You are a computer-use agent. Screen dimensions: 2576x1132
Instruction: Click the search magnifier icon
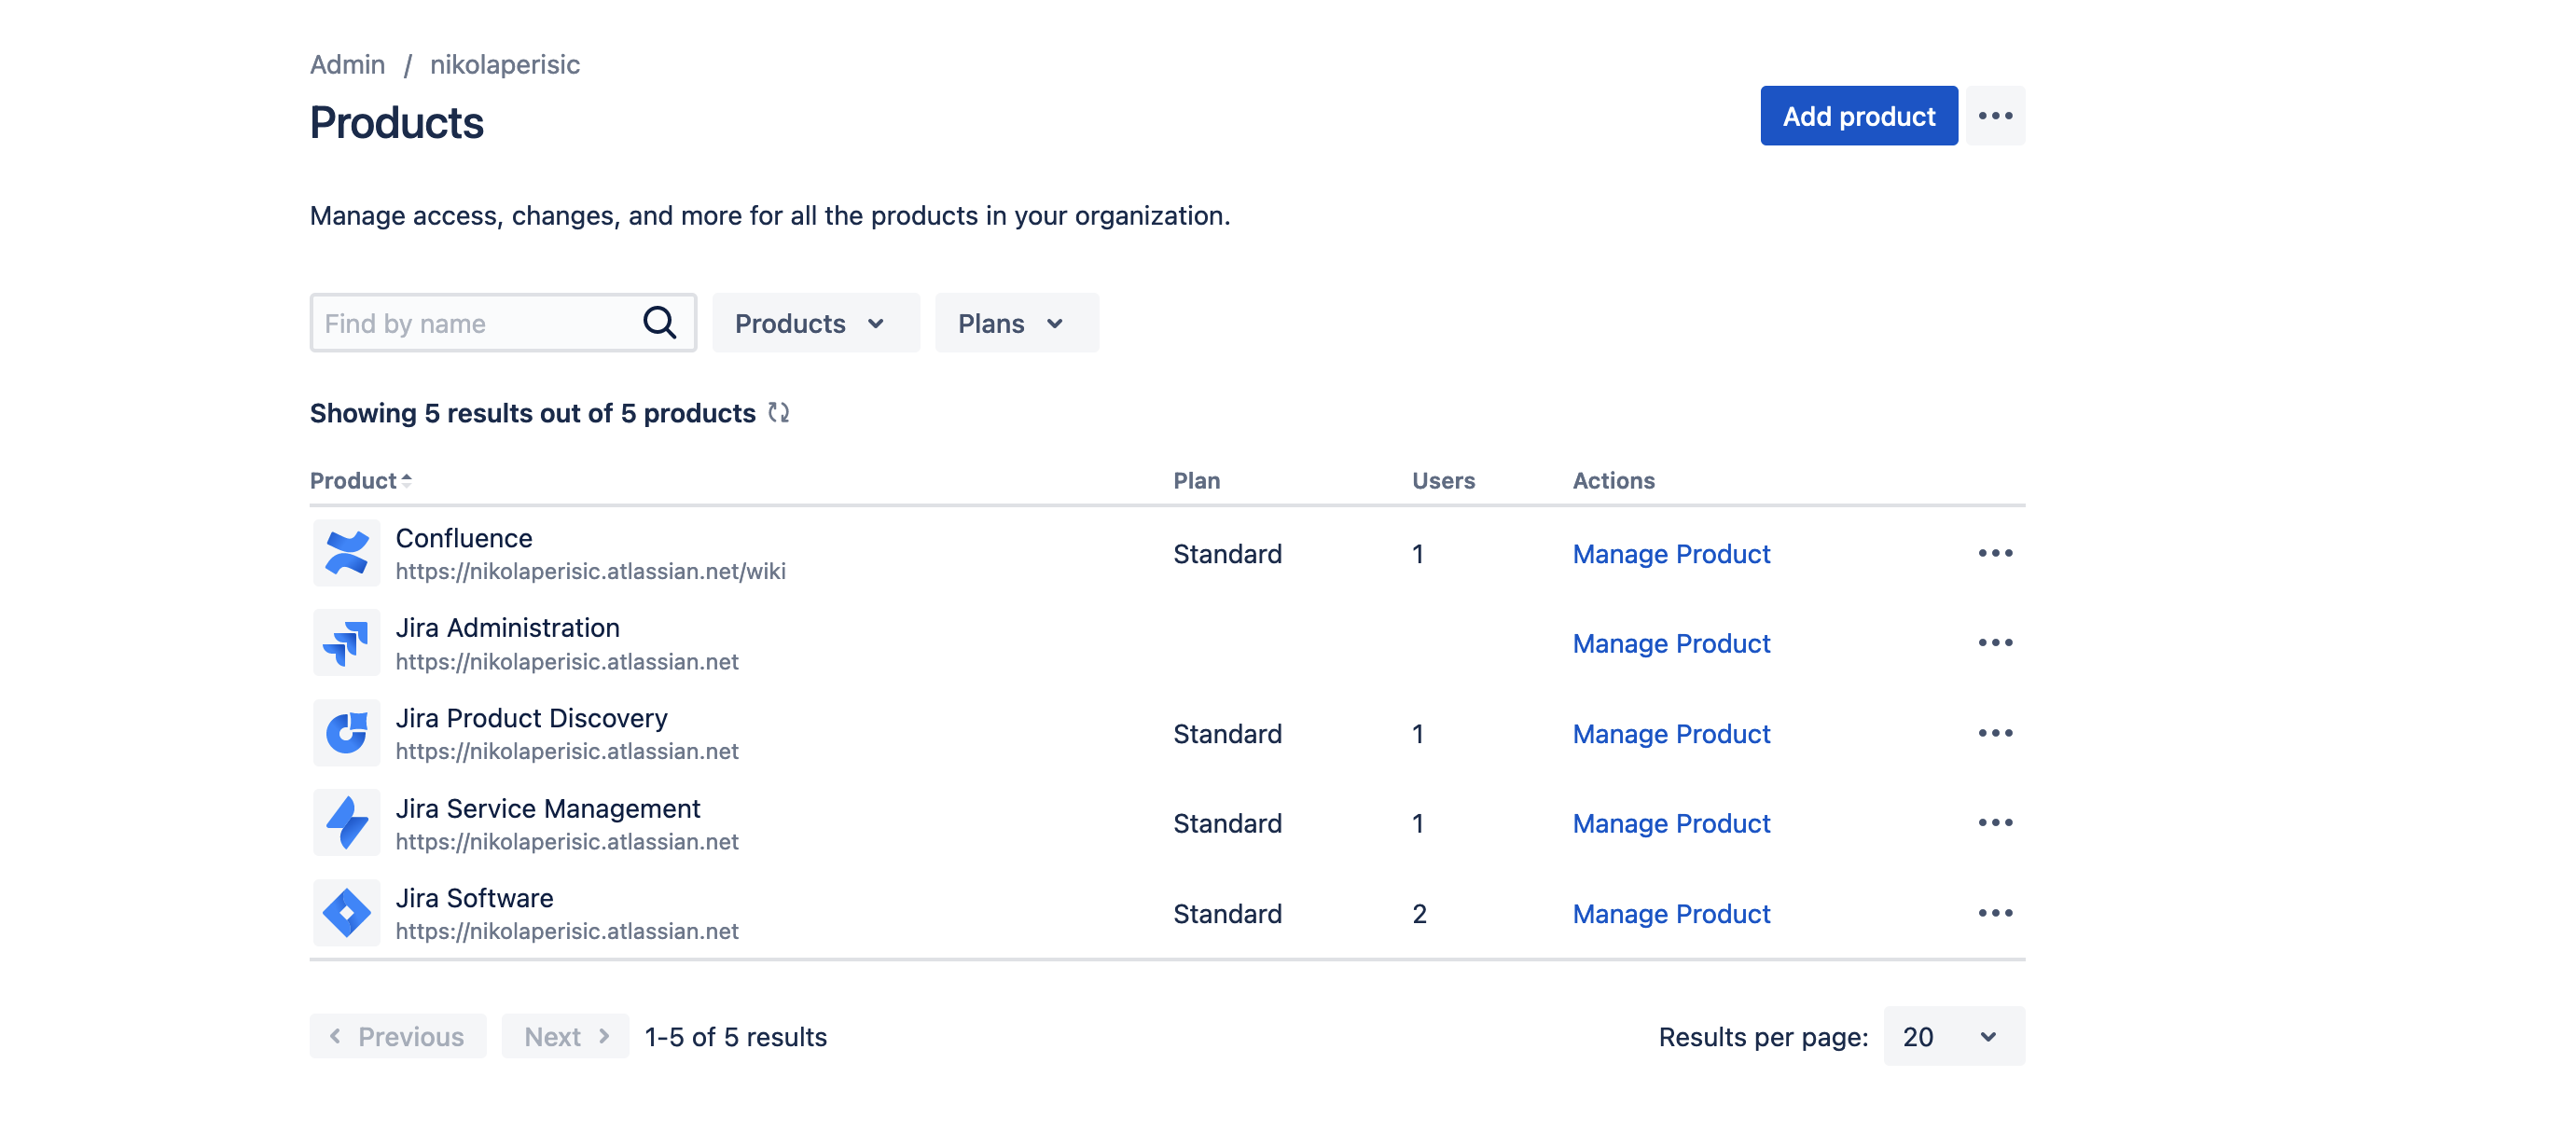point(660,322)
